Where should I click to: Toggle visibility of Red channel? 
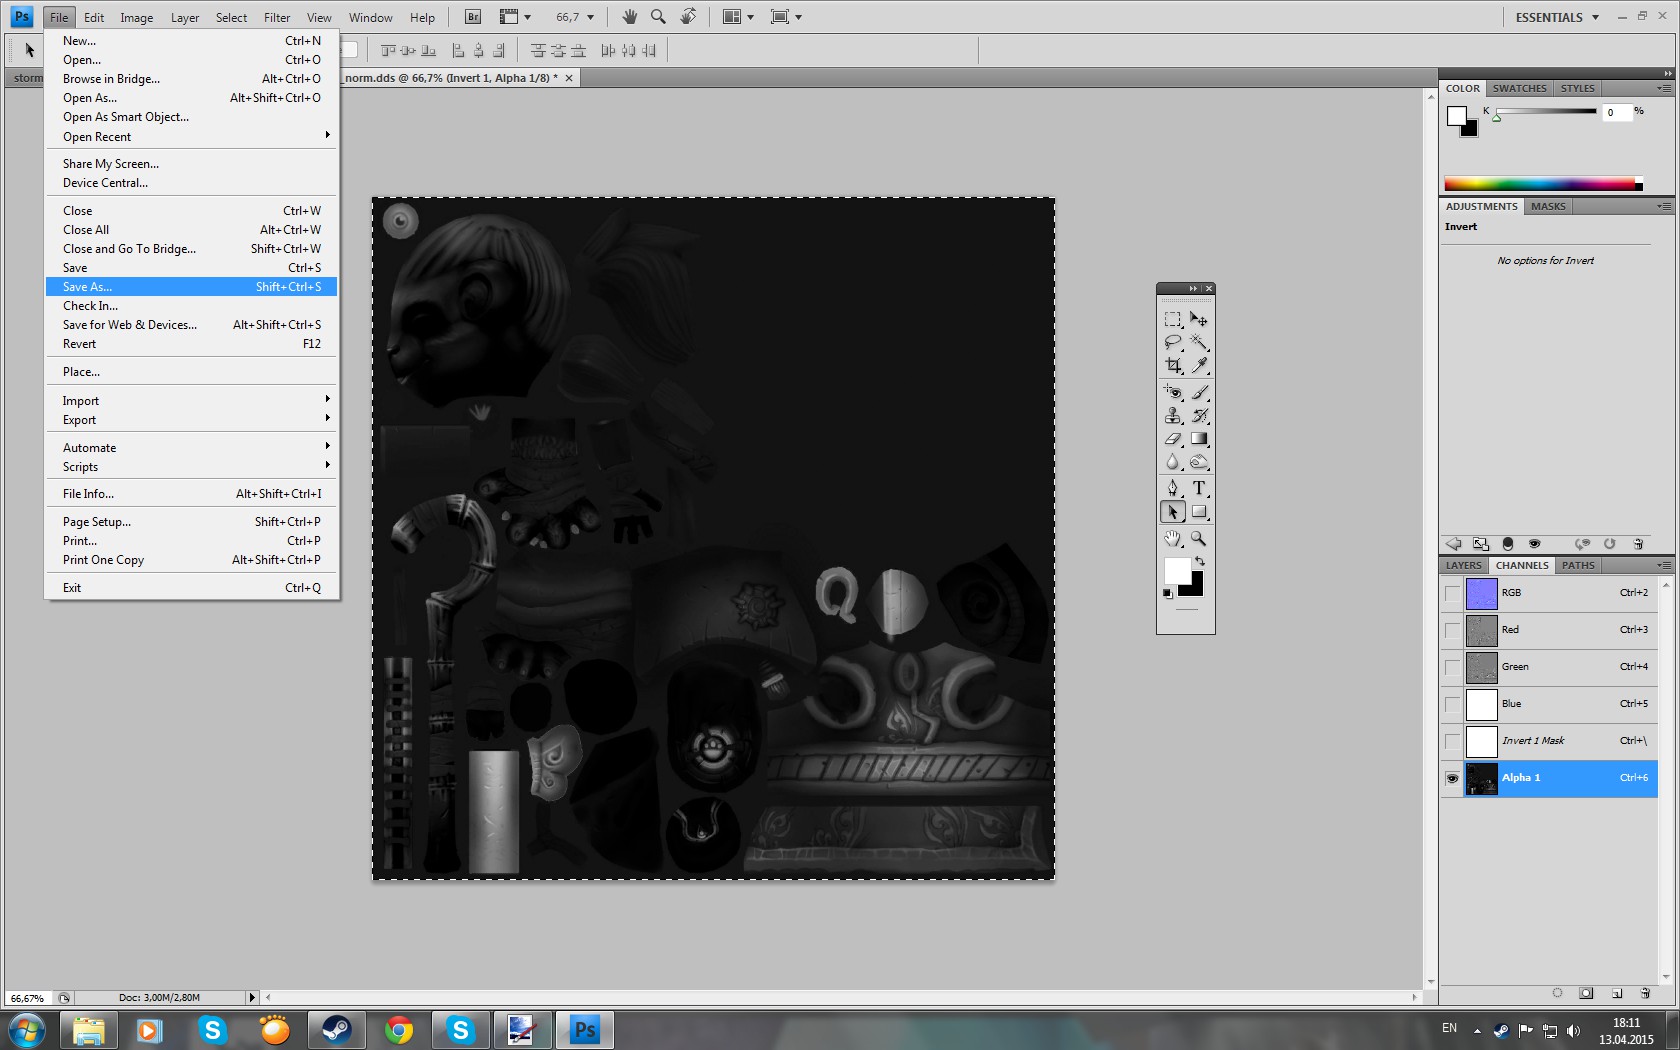tap(1452, 630)
